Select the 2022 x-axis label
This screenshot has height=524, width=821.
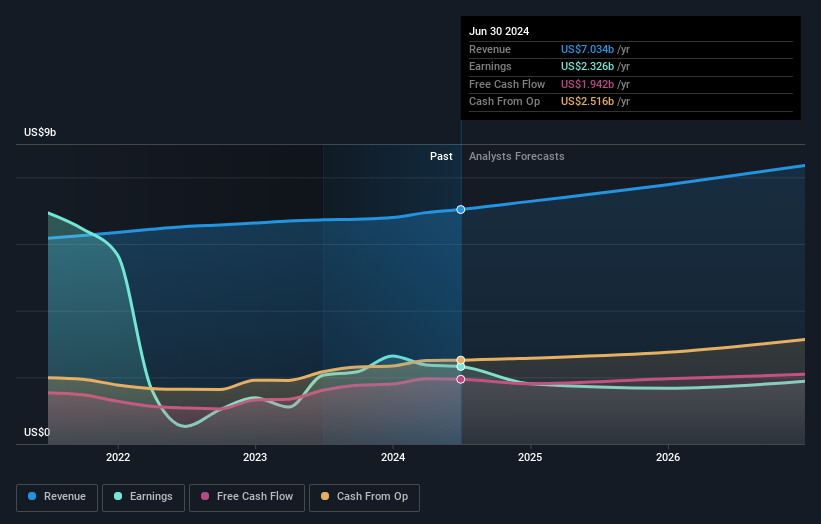(x=118, y=457)
